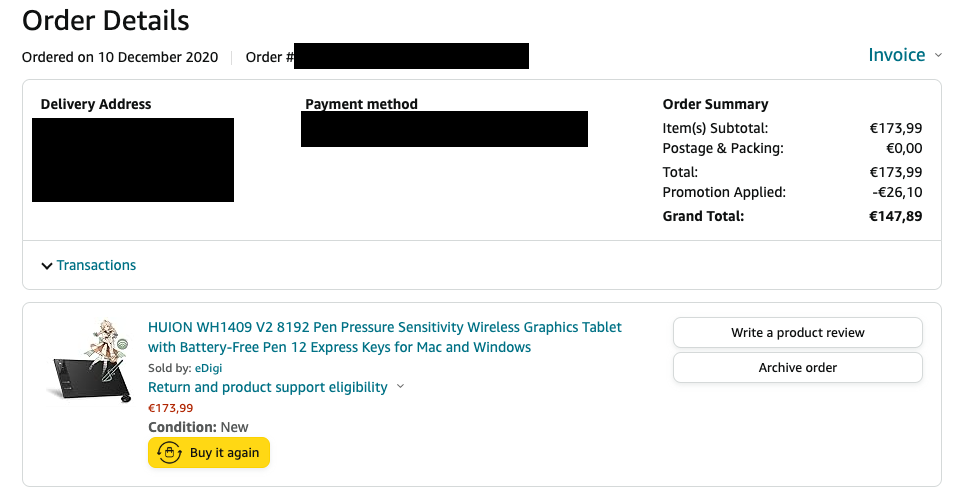Expand the Invoice dropdown arrow

click(938, 56)
